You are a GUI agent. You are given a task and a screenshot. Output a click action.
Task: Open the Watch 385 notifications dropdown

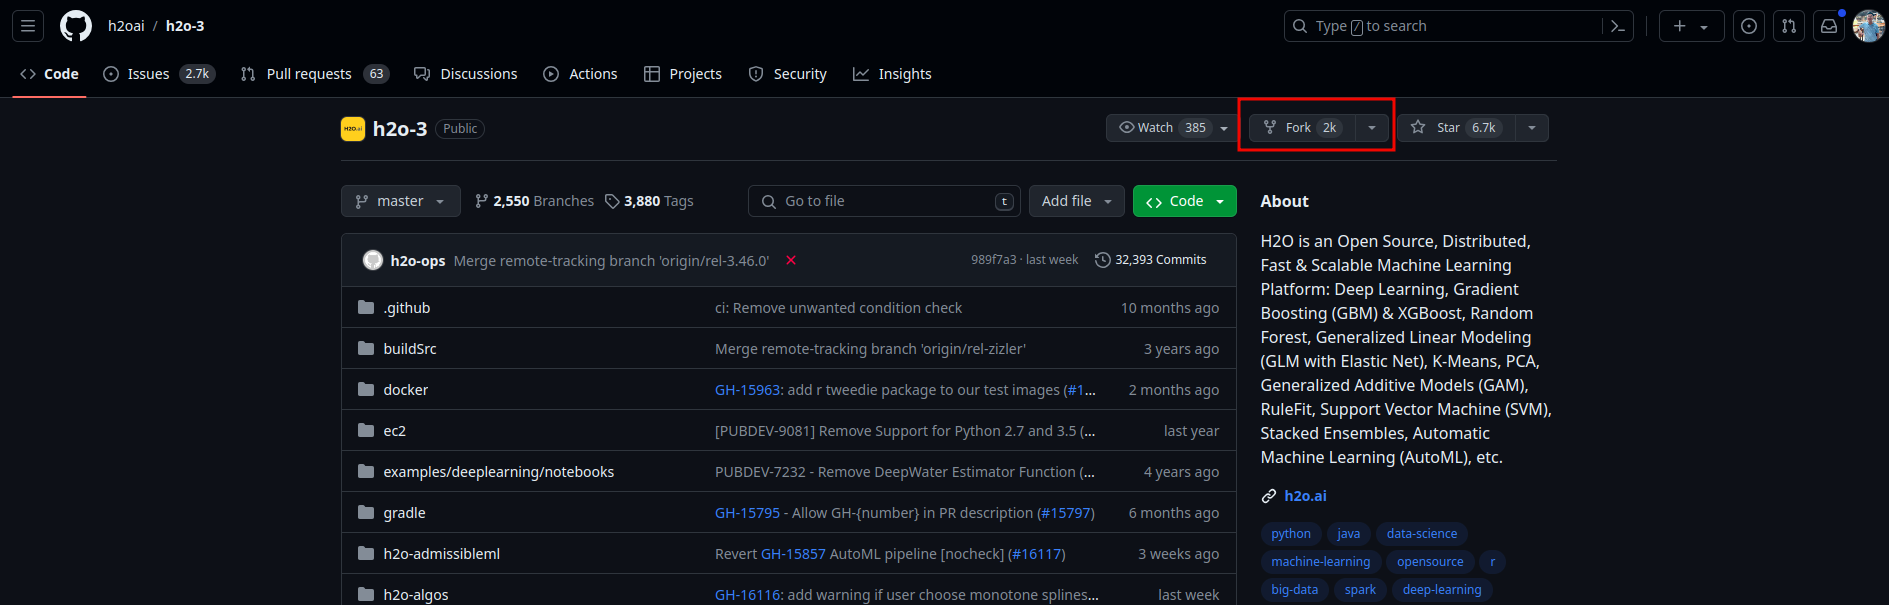click(x=1173, y=128)
